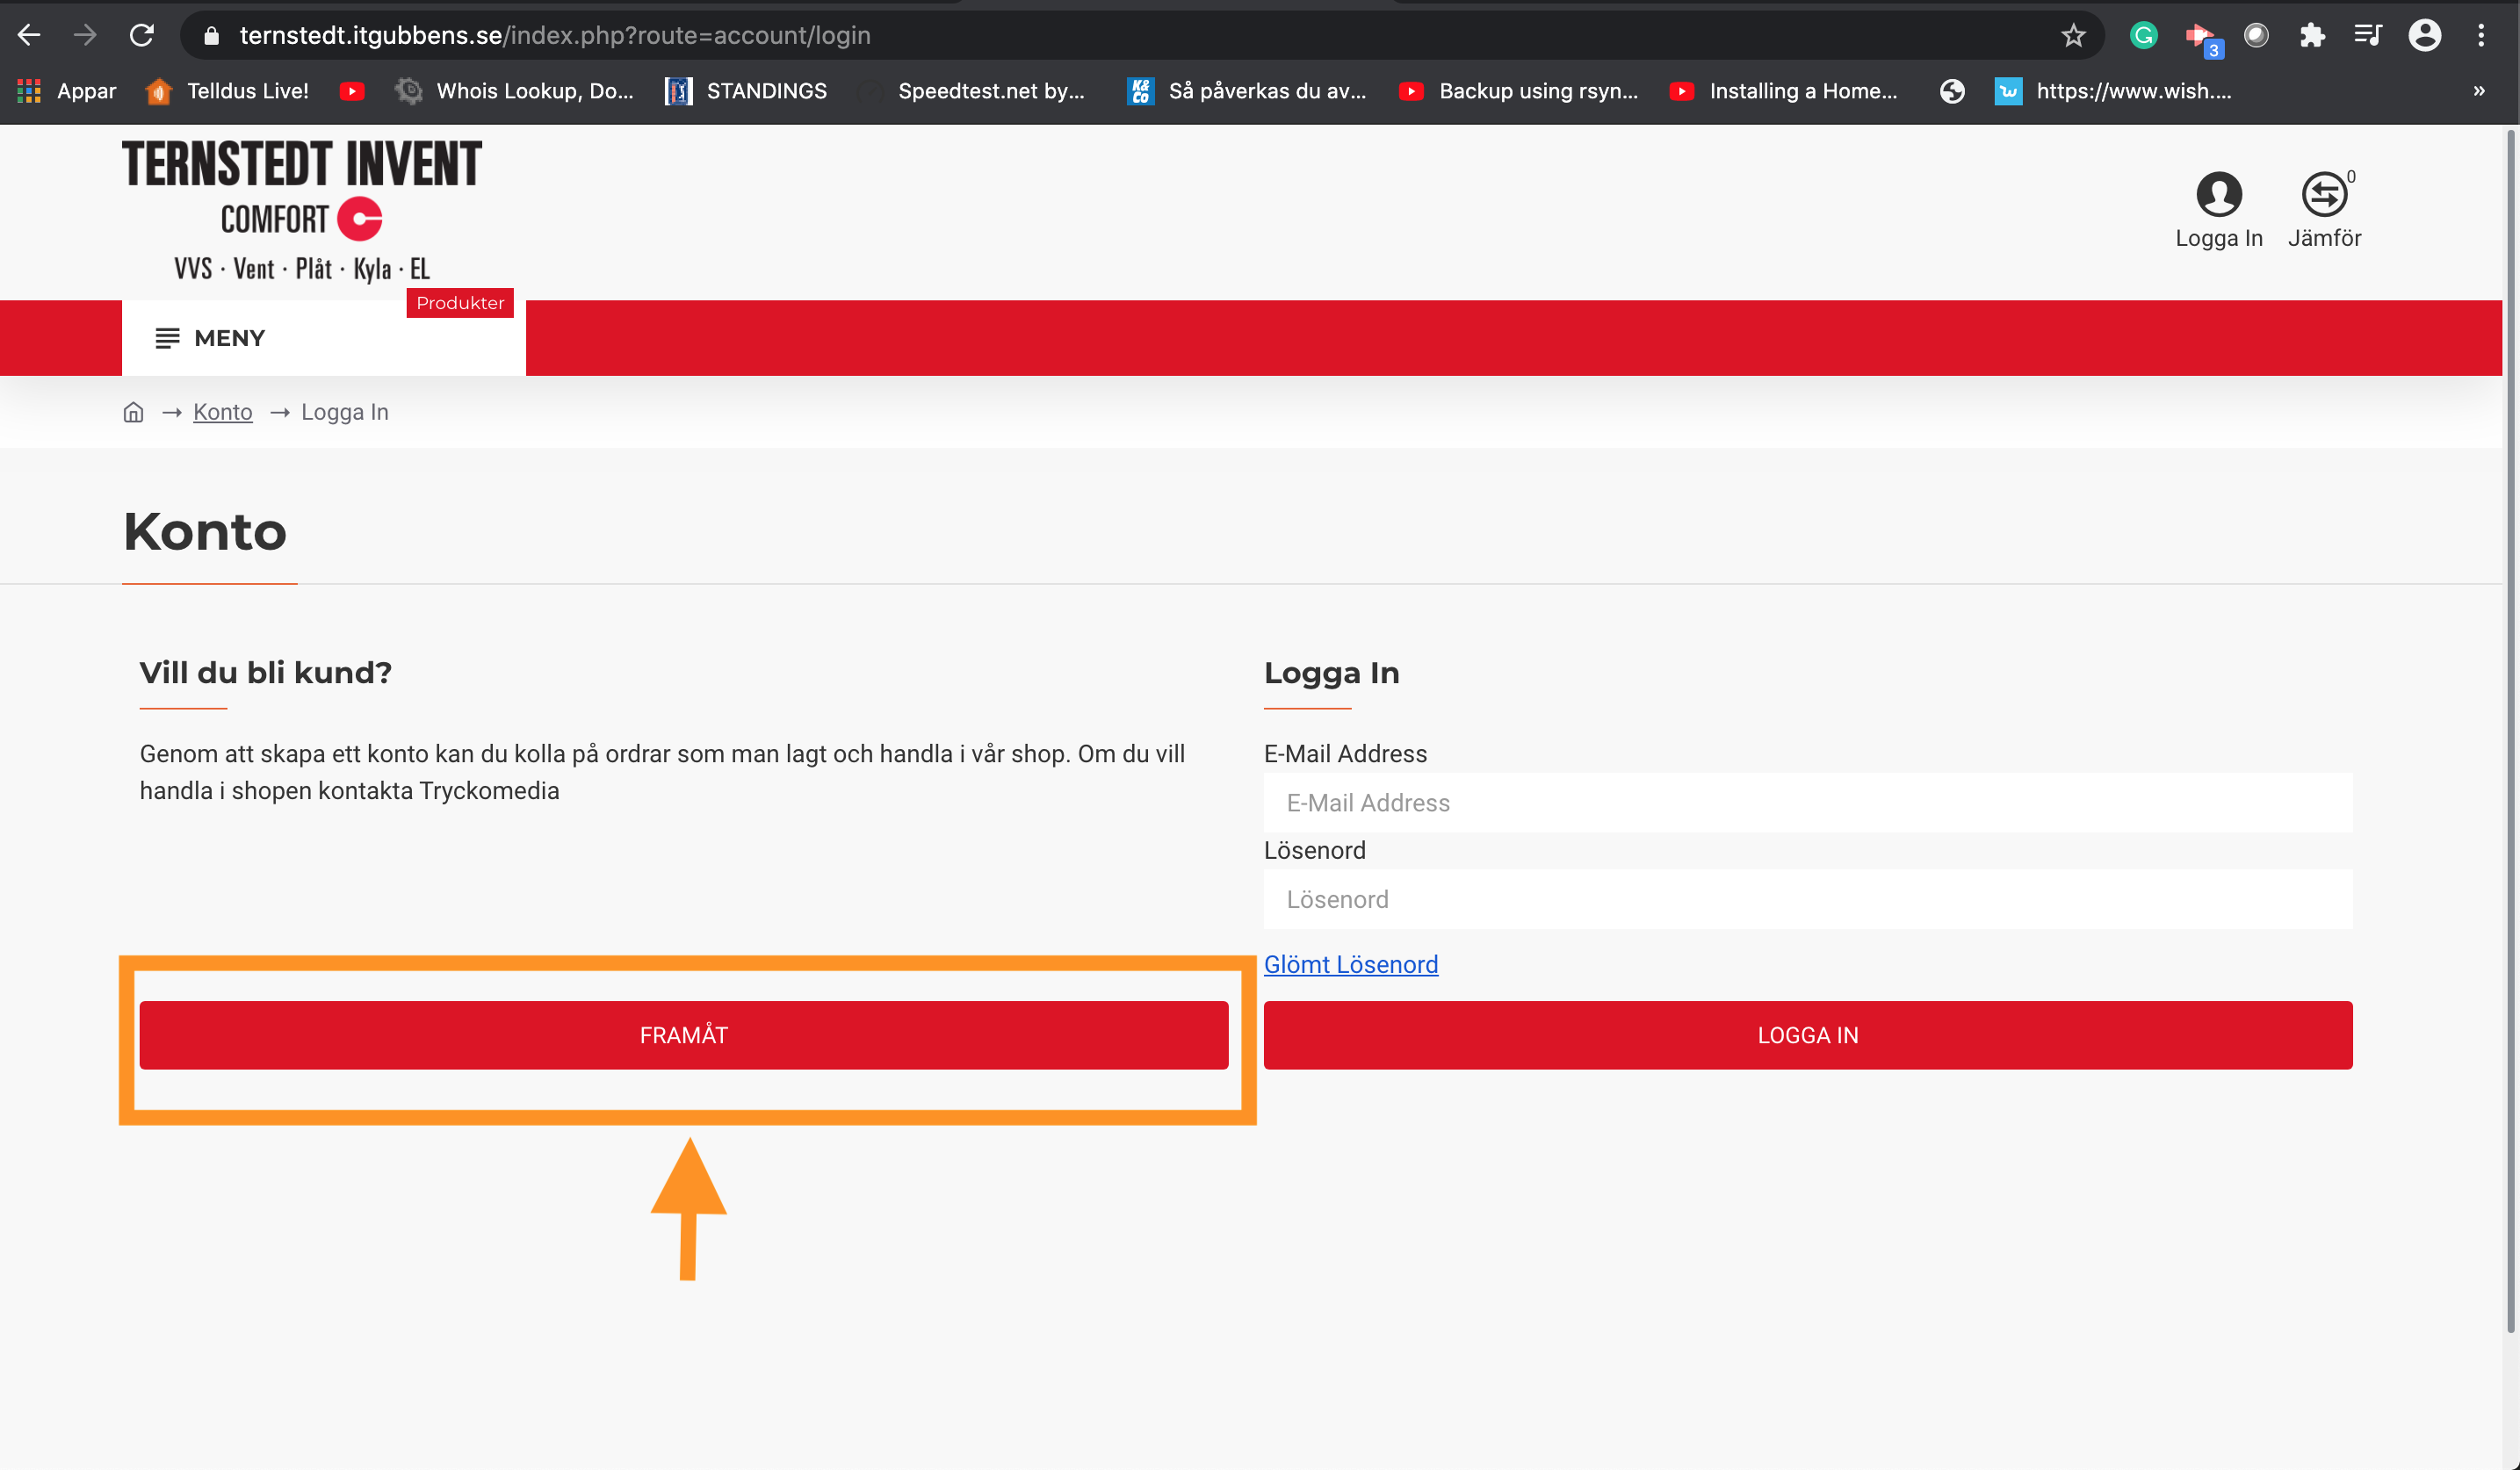Click the E-Mail Address input field
The image size is (2520, 1470).
[x=1808, y=802]
